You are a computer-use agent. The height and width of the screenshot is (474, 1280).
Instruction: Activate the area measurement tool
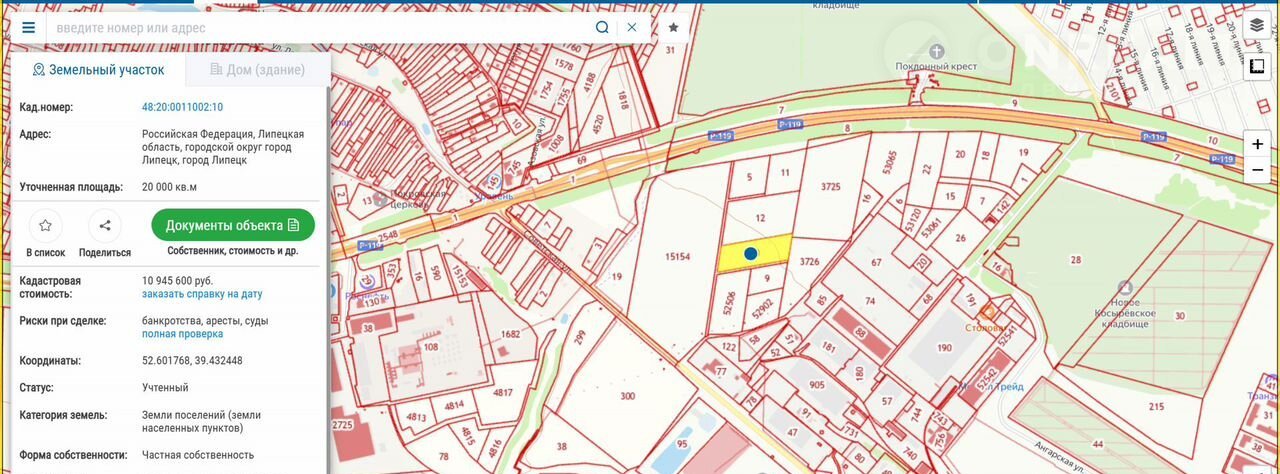pyautogui.click(x=1257, y=66)
